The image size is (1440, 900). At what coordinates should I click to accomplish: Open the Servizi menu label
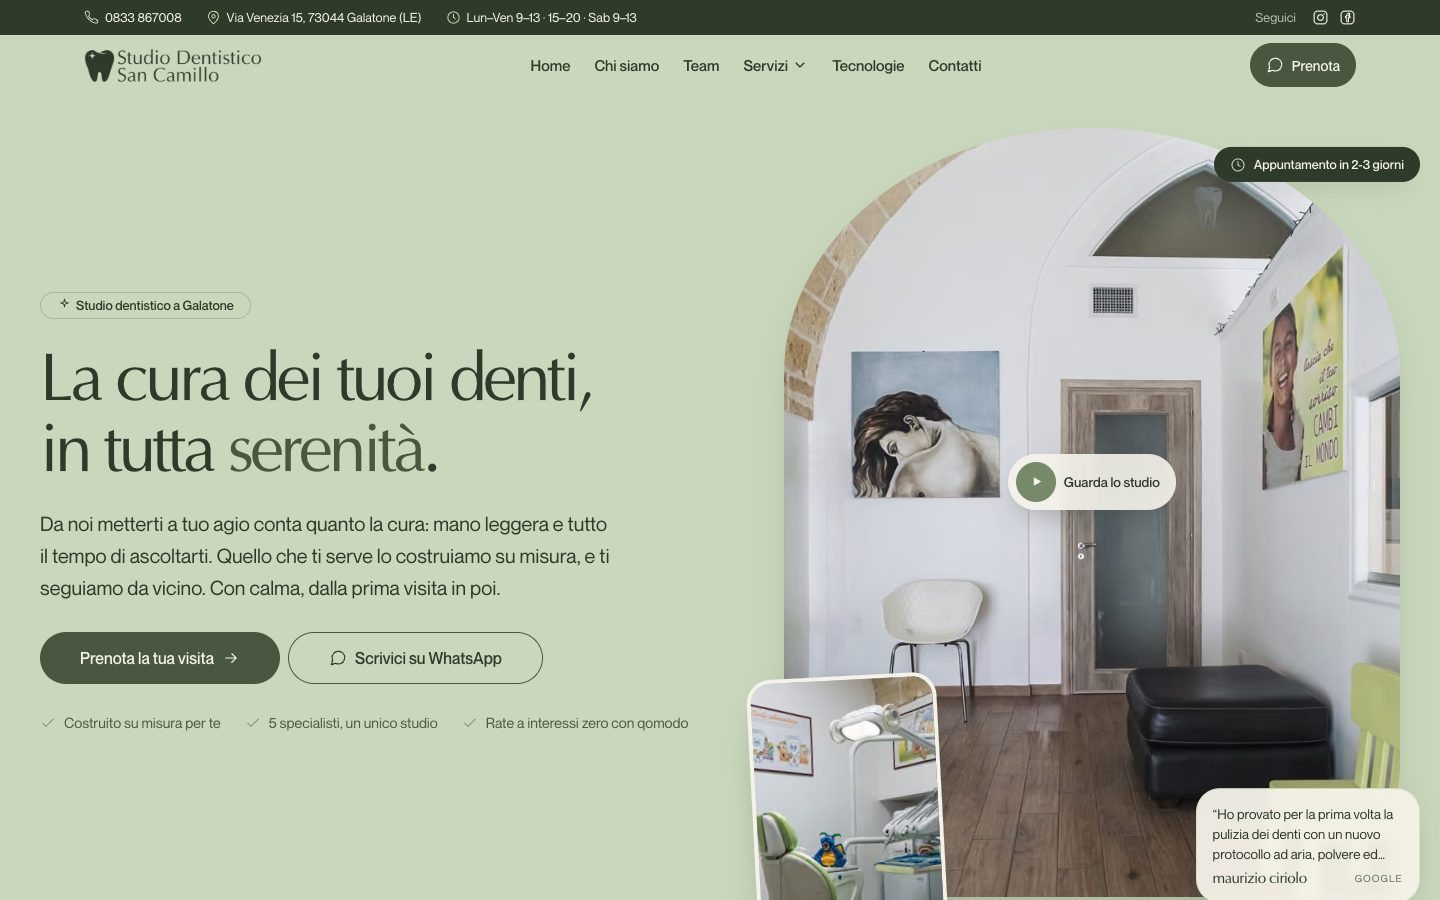click(x=765, y=66)
